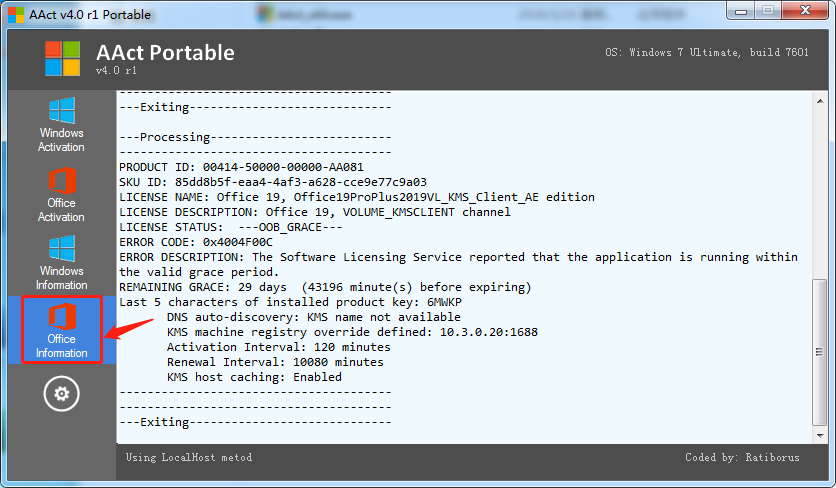Click the ---Processing--- log header
Image resolution: width=836 pixels, height=488 pixels.
pyautogui.click(x=255, y=137)
